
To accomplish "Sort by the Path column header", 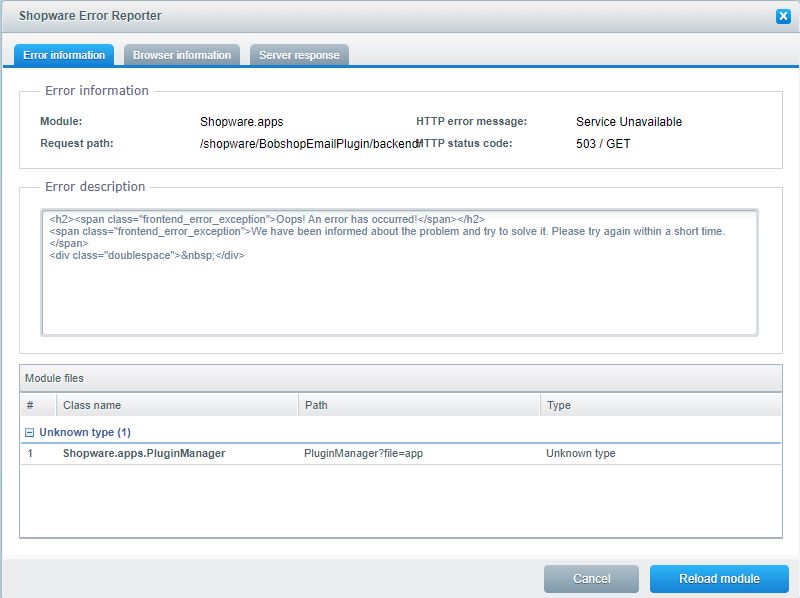I will (419, 405).
